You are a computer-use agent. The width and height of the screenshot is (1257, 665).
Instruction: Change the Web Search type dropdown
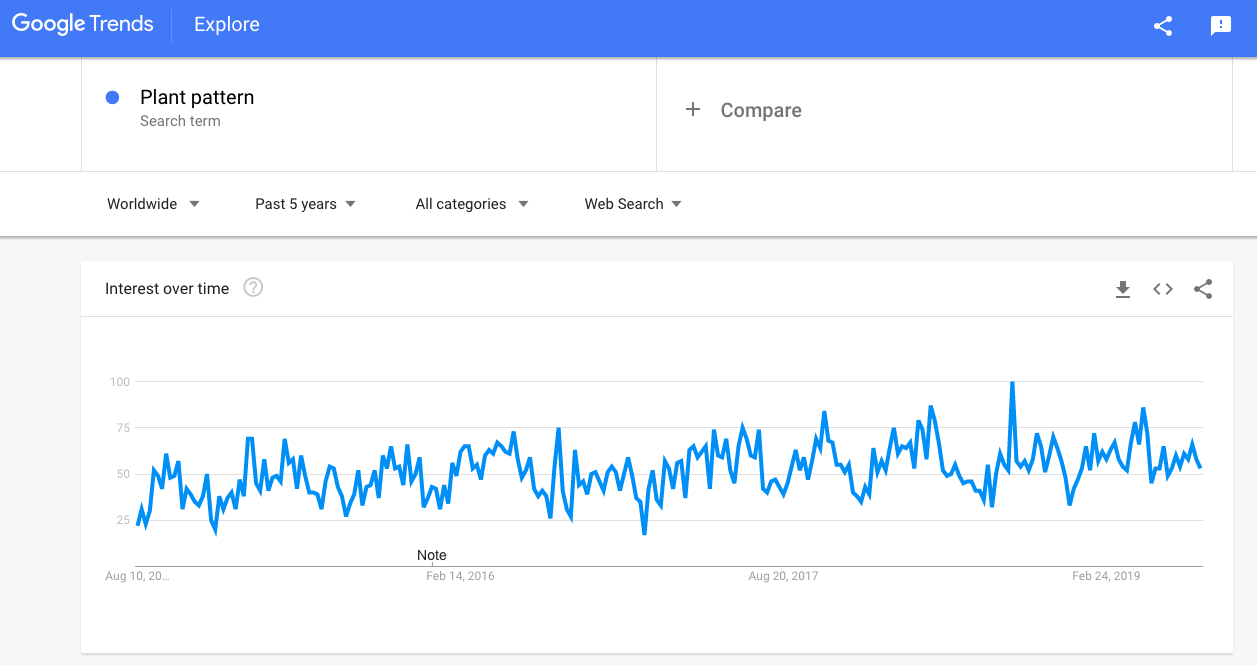[634, 204]
